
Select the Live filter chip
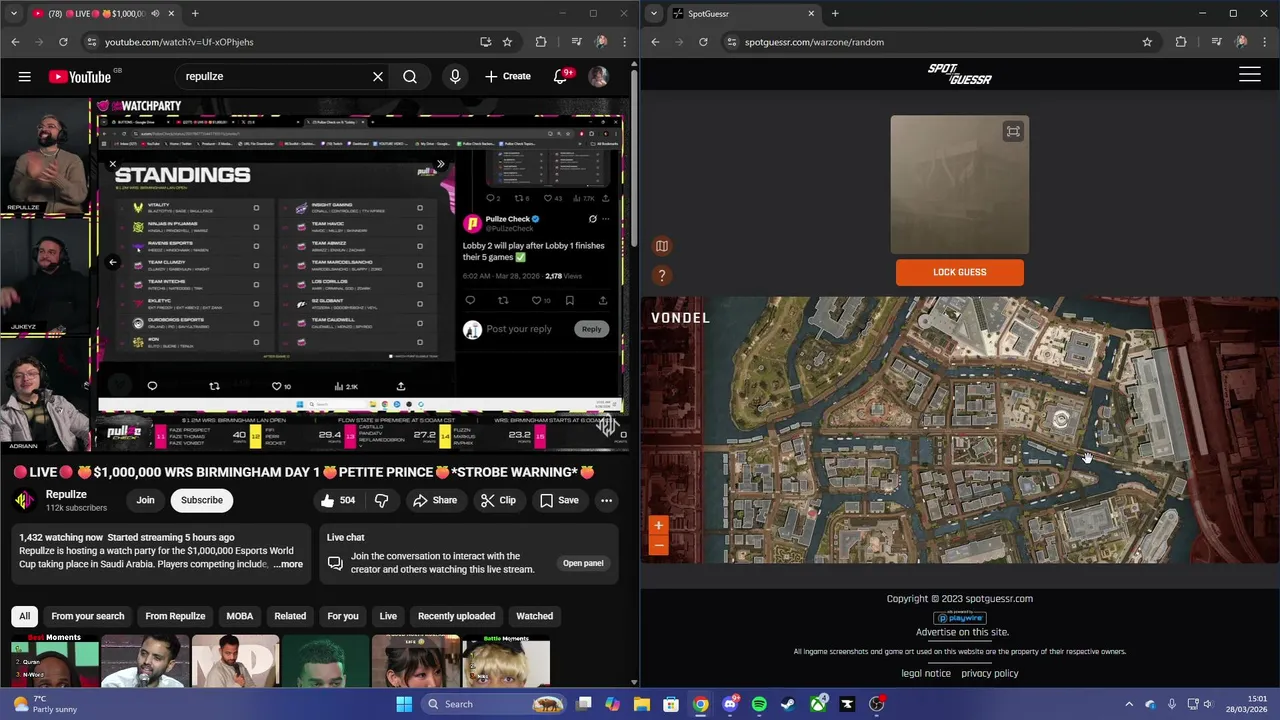(x=388, y=616)
